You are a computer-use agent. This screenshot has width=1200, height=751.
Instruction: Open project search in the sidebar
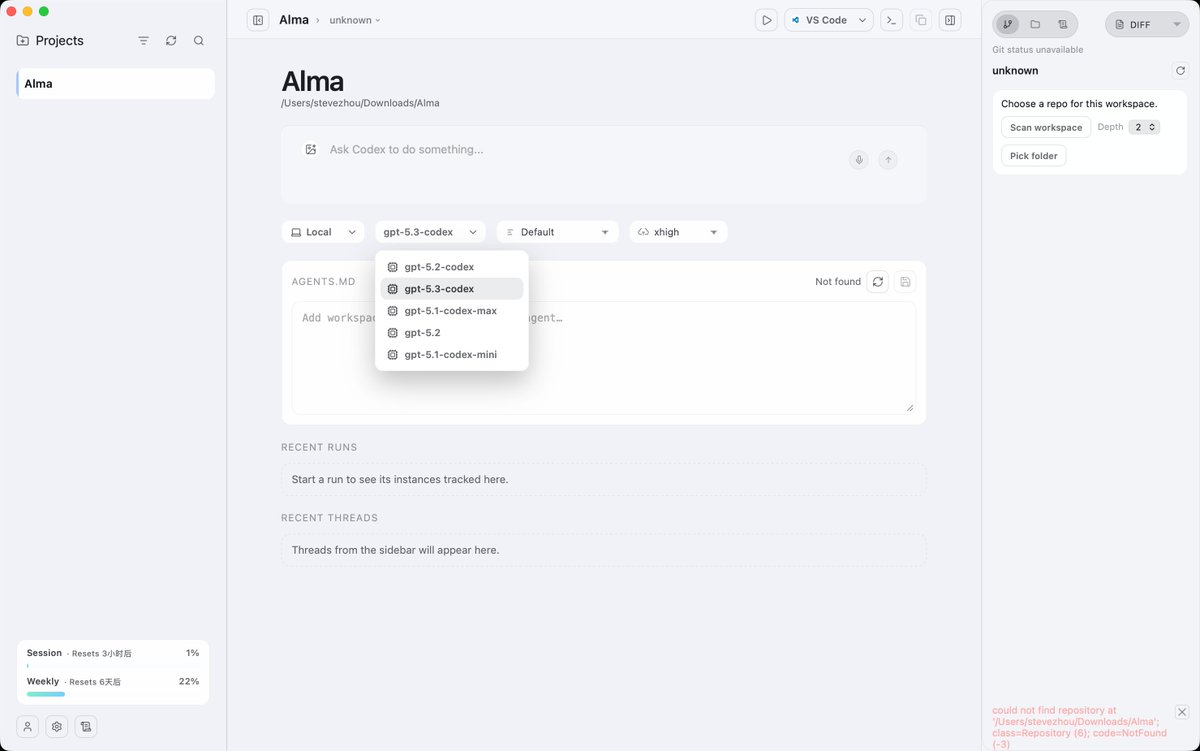coord(199,41)
